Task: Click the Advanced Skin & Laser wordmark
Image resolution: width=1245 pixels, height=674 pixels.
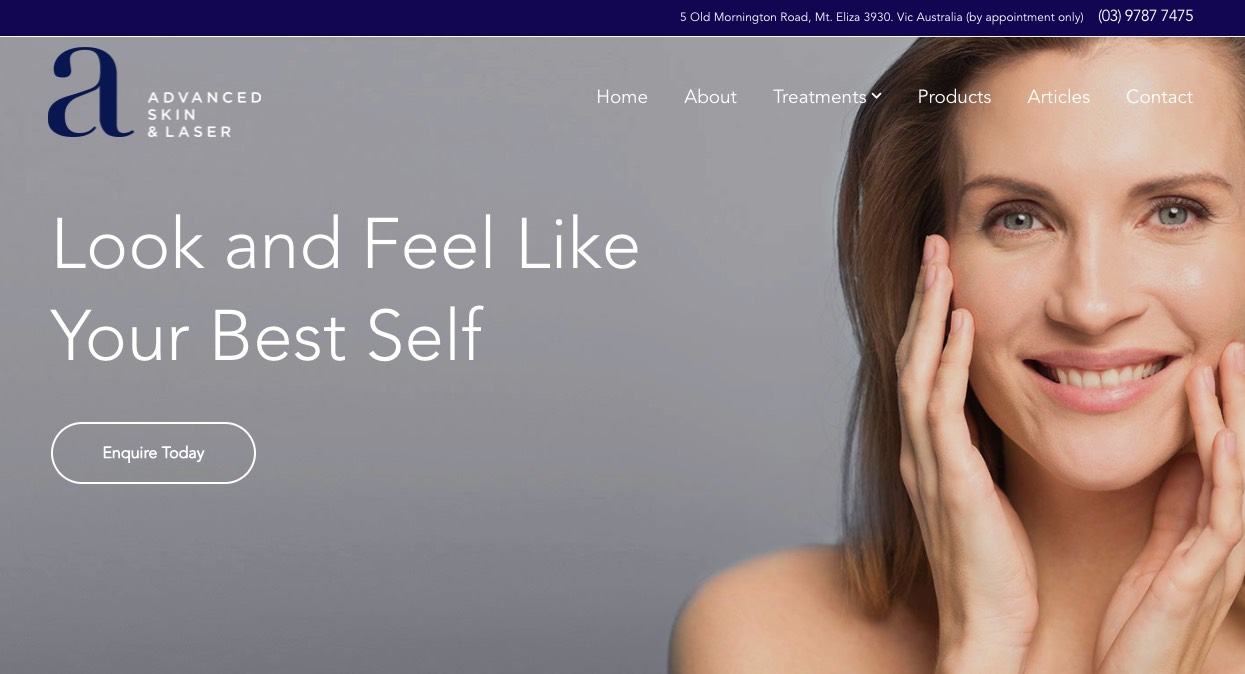Action: pos(204,114)
